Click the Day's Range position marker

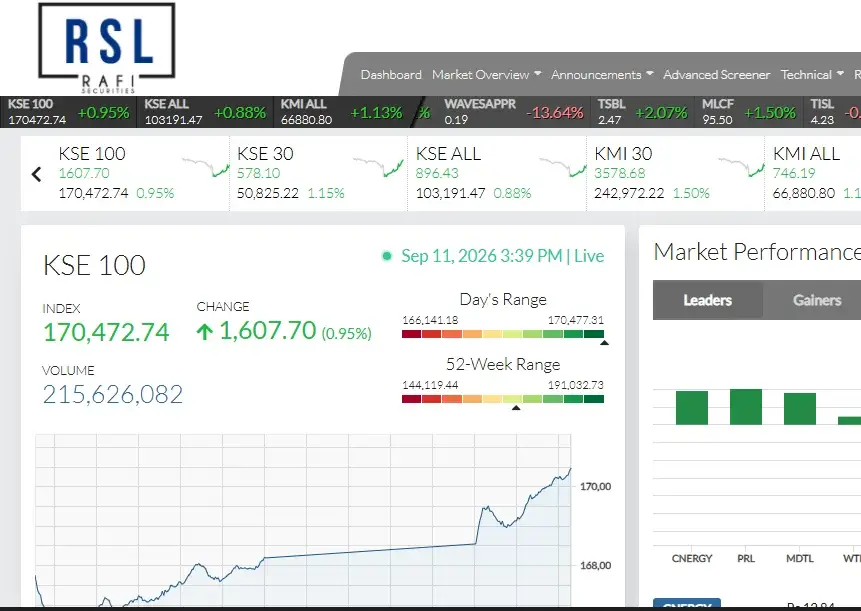[x=604, y=343]
